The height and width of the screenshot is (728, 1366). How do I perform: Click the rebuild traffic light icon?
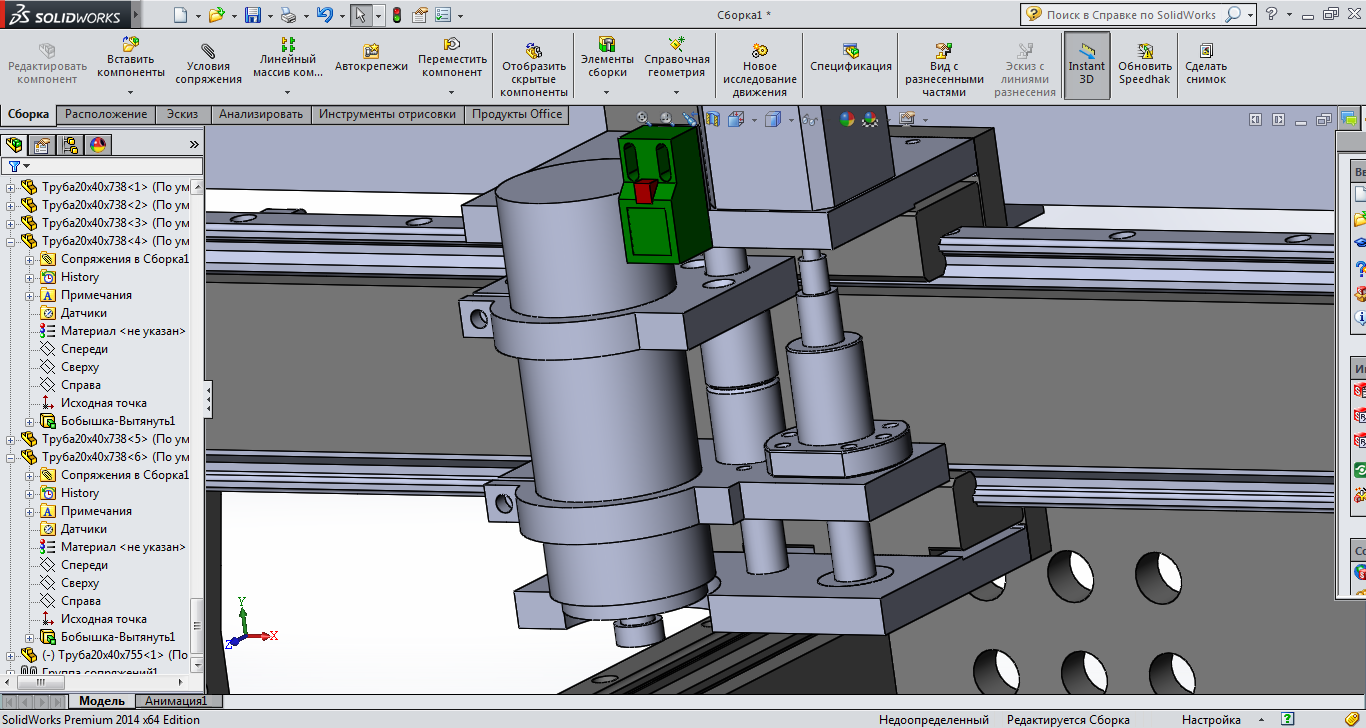pyautogui.click(x=397, y=15)
